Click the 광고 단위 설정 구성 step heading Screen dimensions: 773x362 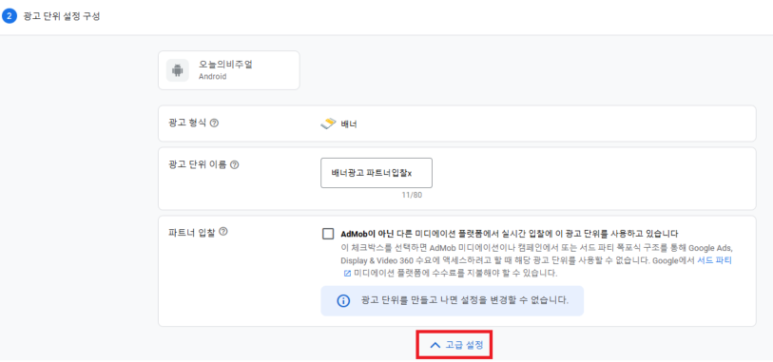(62, 16)
